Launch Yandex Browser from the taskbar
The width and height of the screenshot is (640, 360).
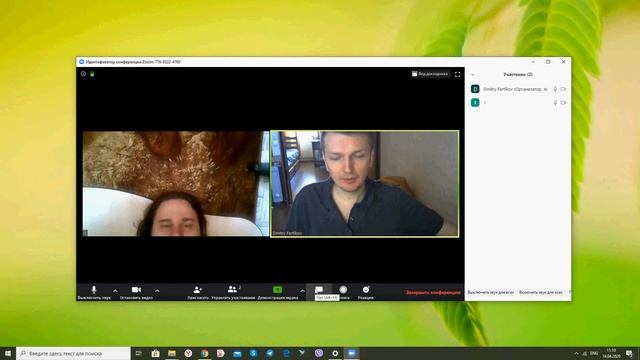point(188,353)
